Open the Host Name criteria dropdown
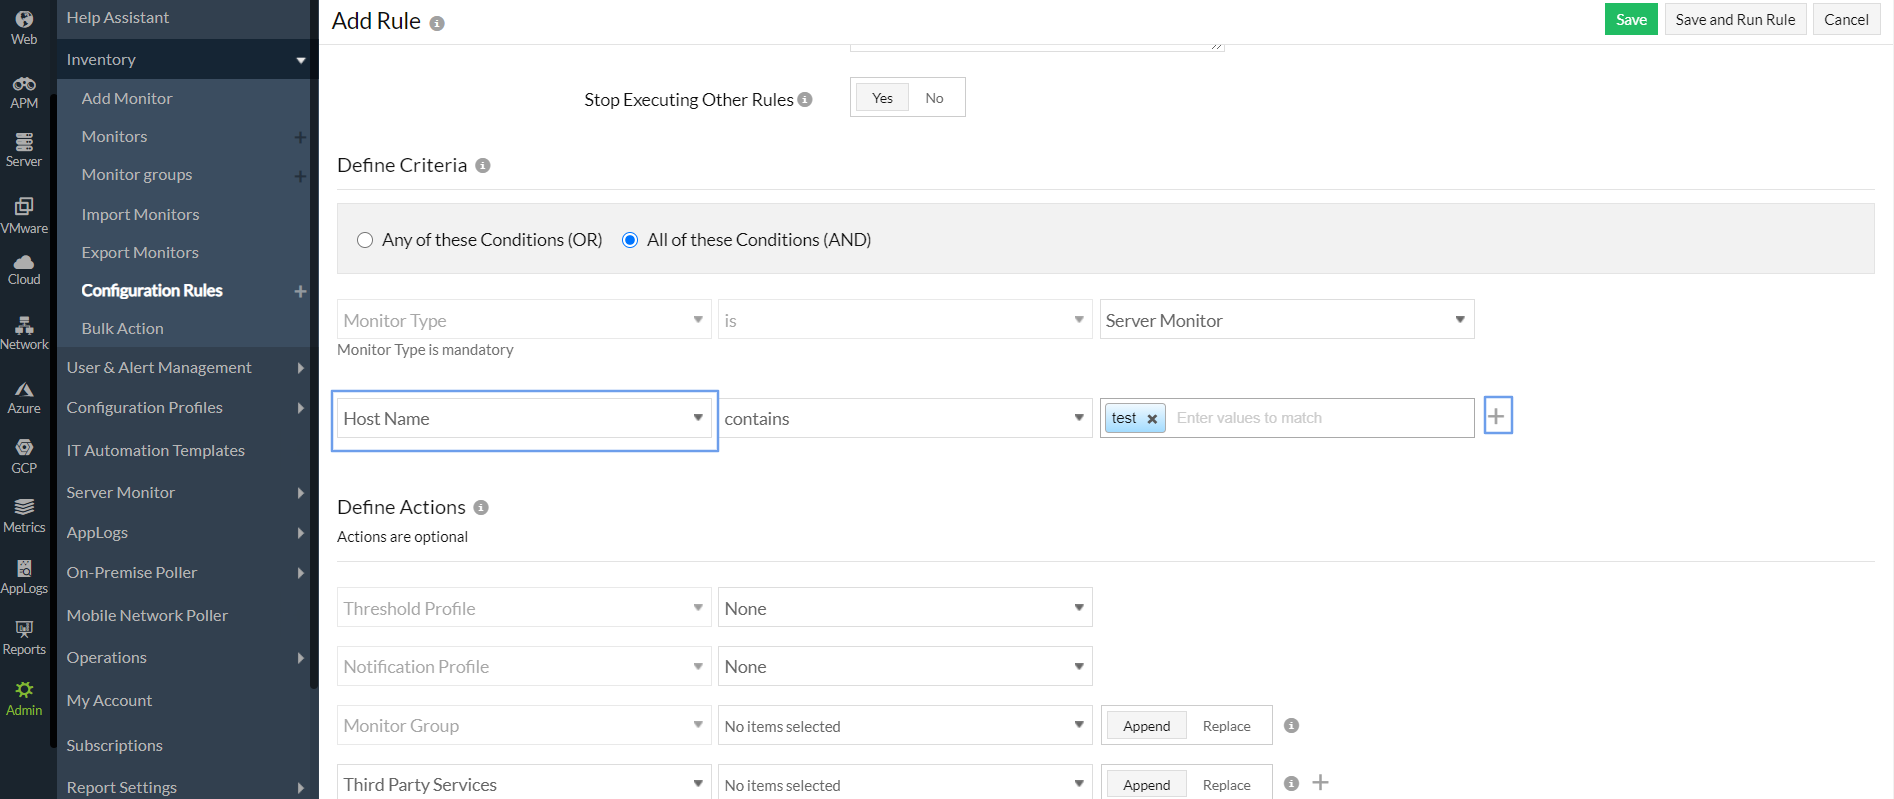 point(524,419)
